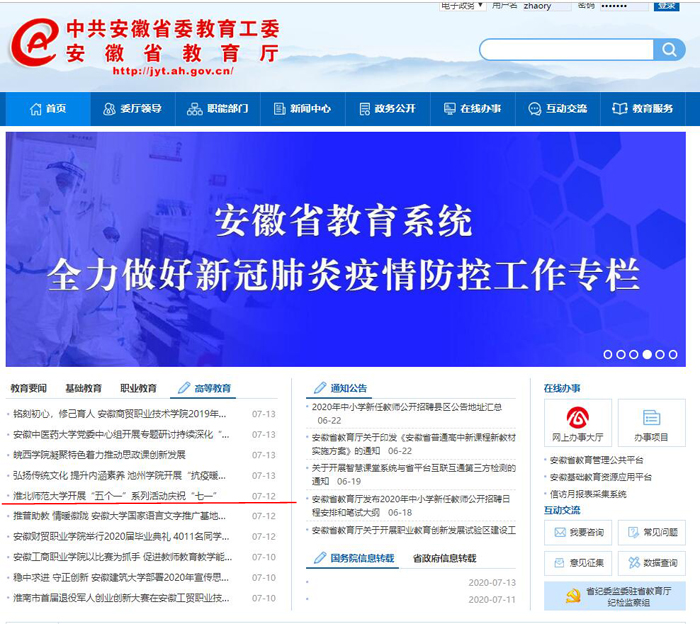Viewport: 700px width, 624px height.
Task: Open 新闻中心 navigation menu
Action: coord(301,109)
